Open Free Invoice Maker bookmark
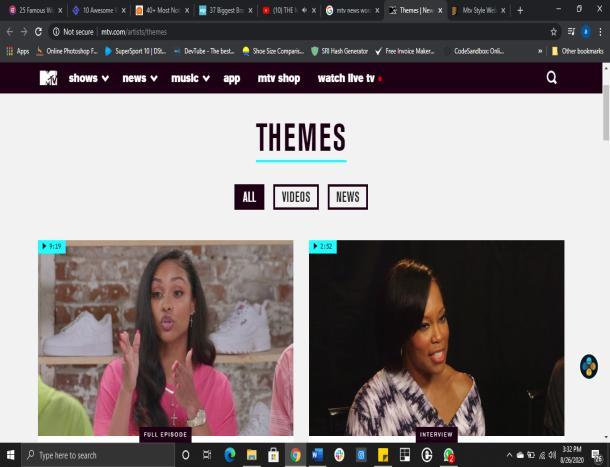Image resolution: width=610 pixels, height=467 pixels. point(405,51)
